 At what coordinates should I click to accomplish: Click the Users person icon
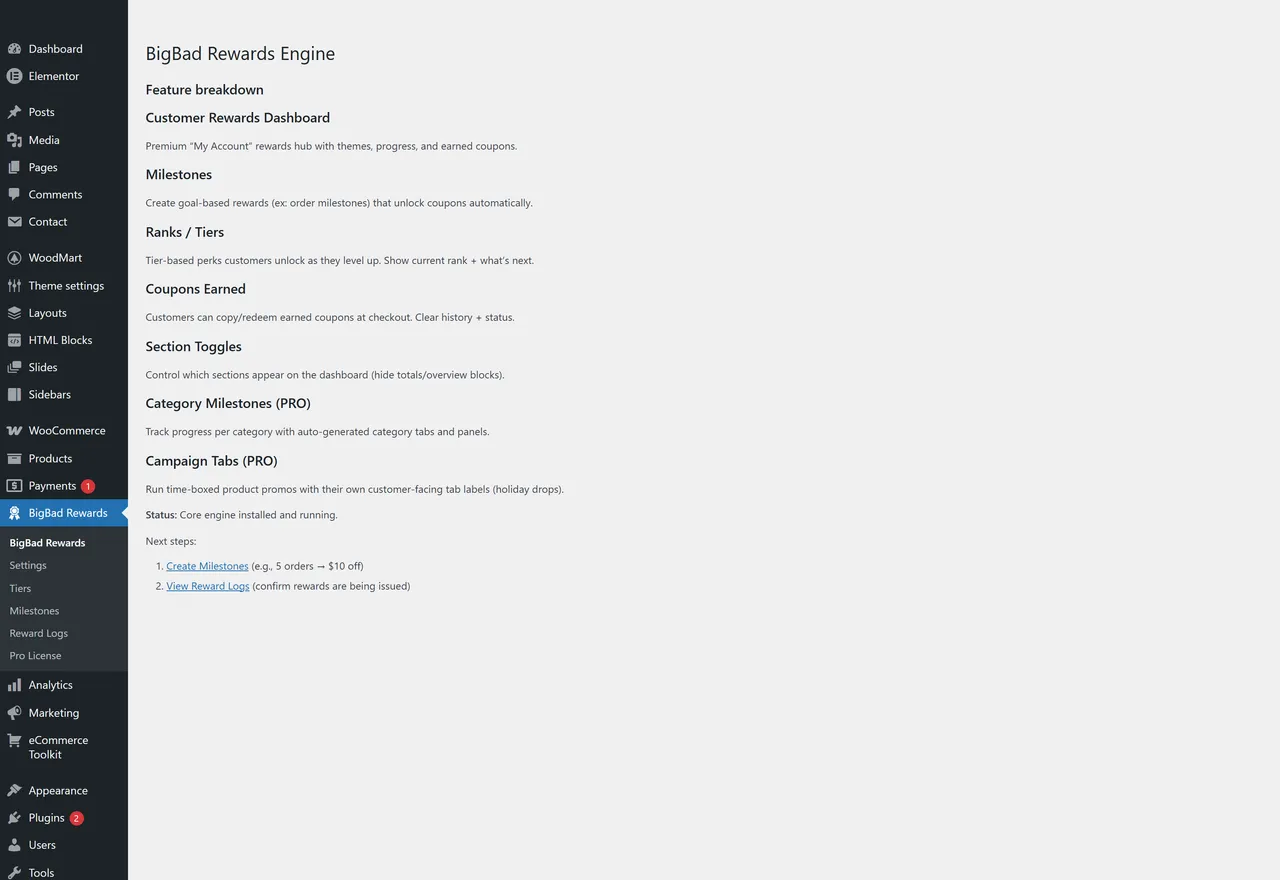14,845
